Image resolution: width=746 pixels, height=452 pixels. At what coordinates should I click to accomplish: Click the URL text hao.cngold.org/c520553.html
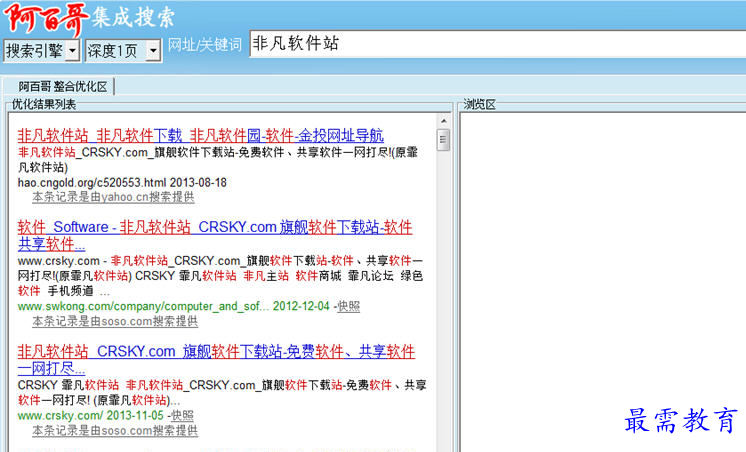[92, 183]
